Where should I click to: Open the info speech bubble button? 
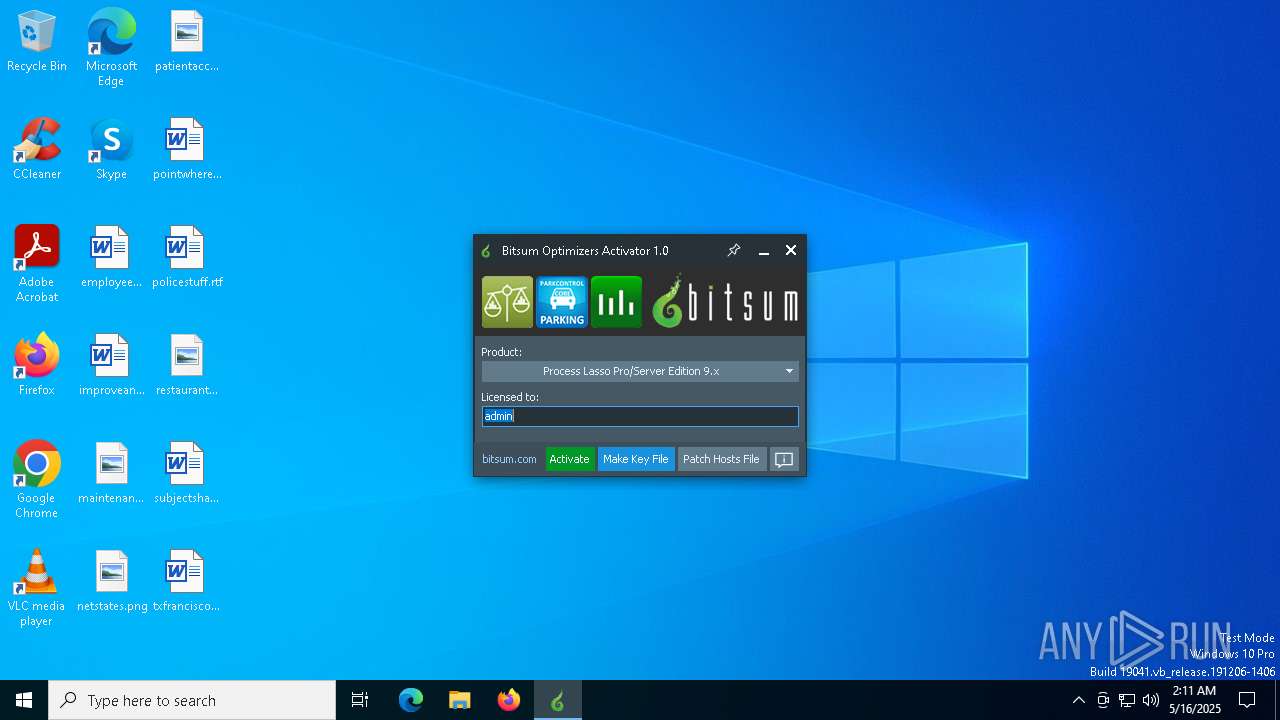[784, 459]
